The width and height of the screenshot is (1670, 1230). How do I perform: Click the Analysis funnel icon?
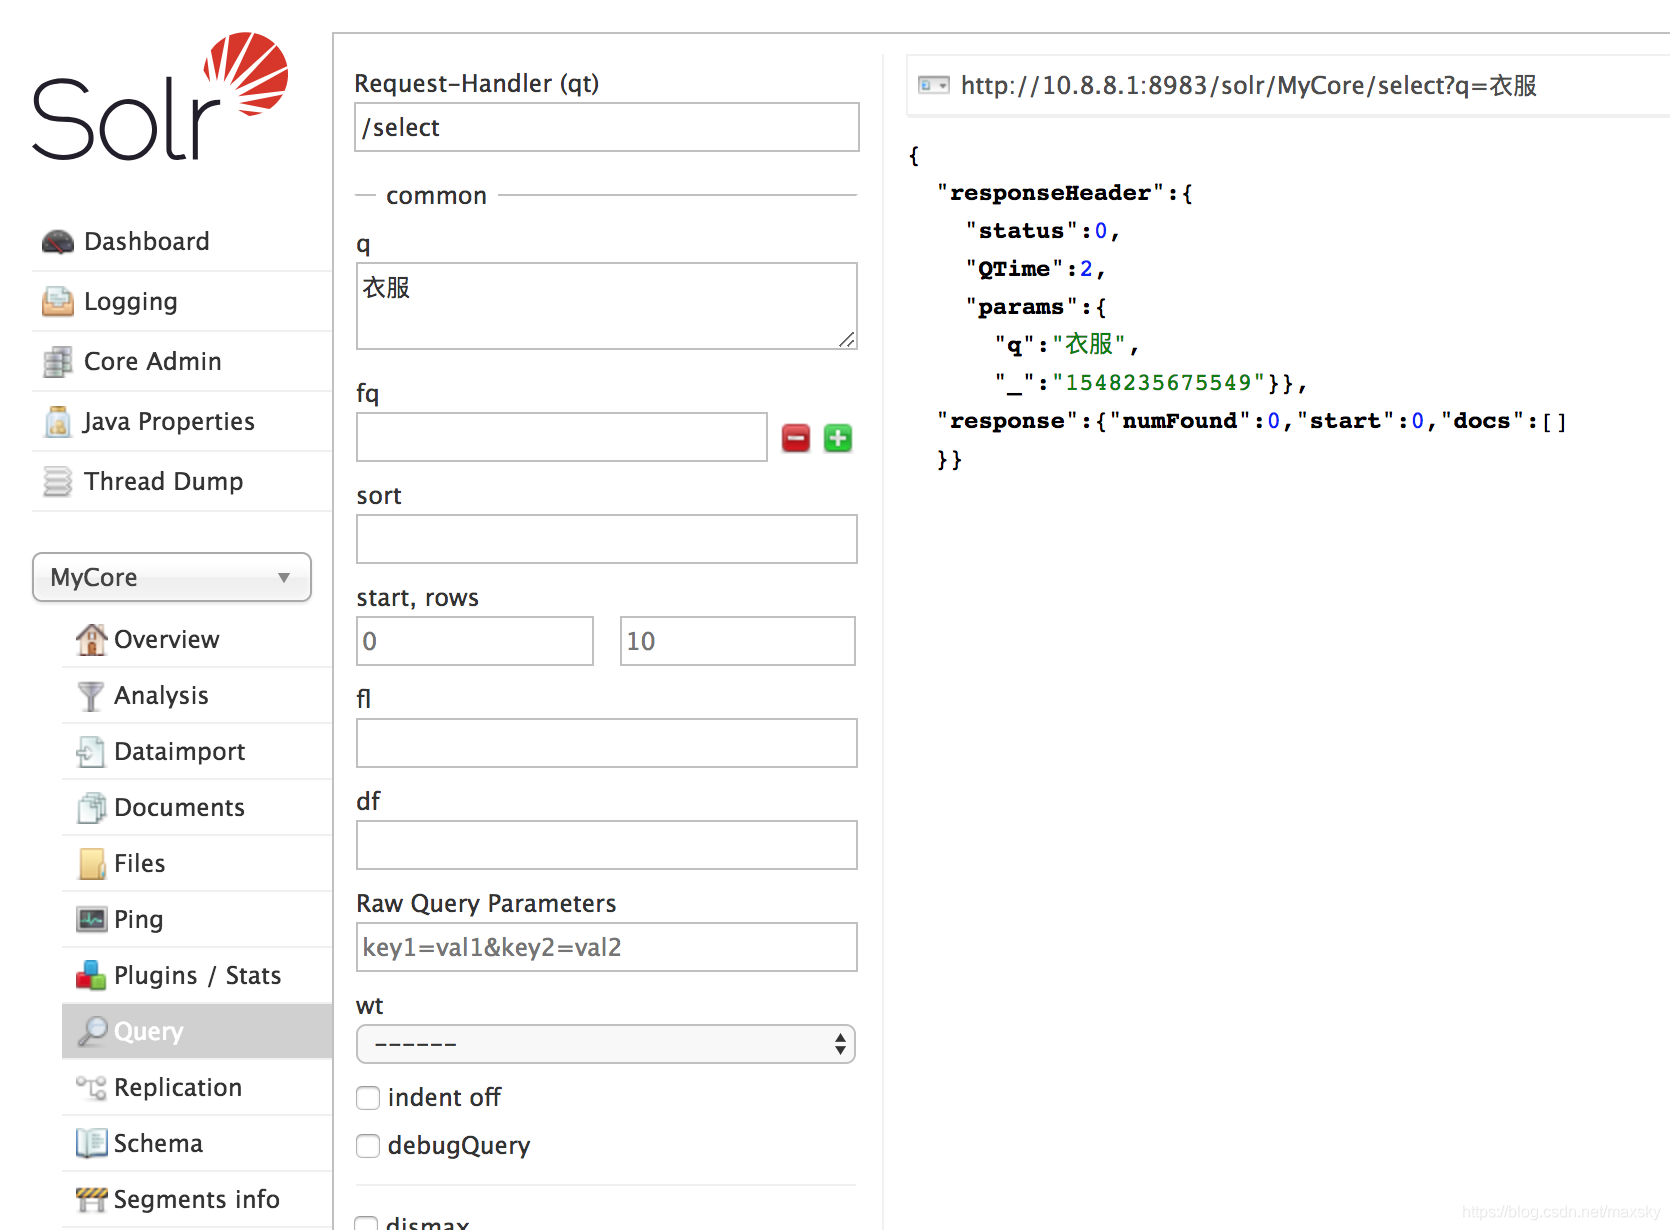tap(91, 696)
